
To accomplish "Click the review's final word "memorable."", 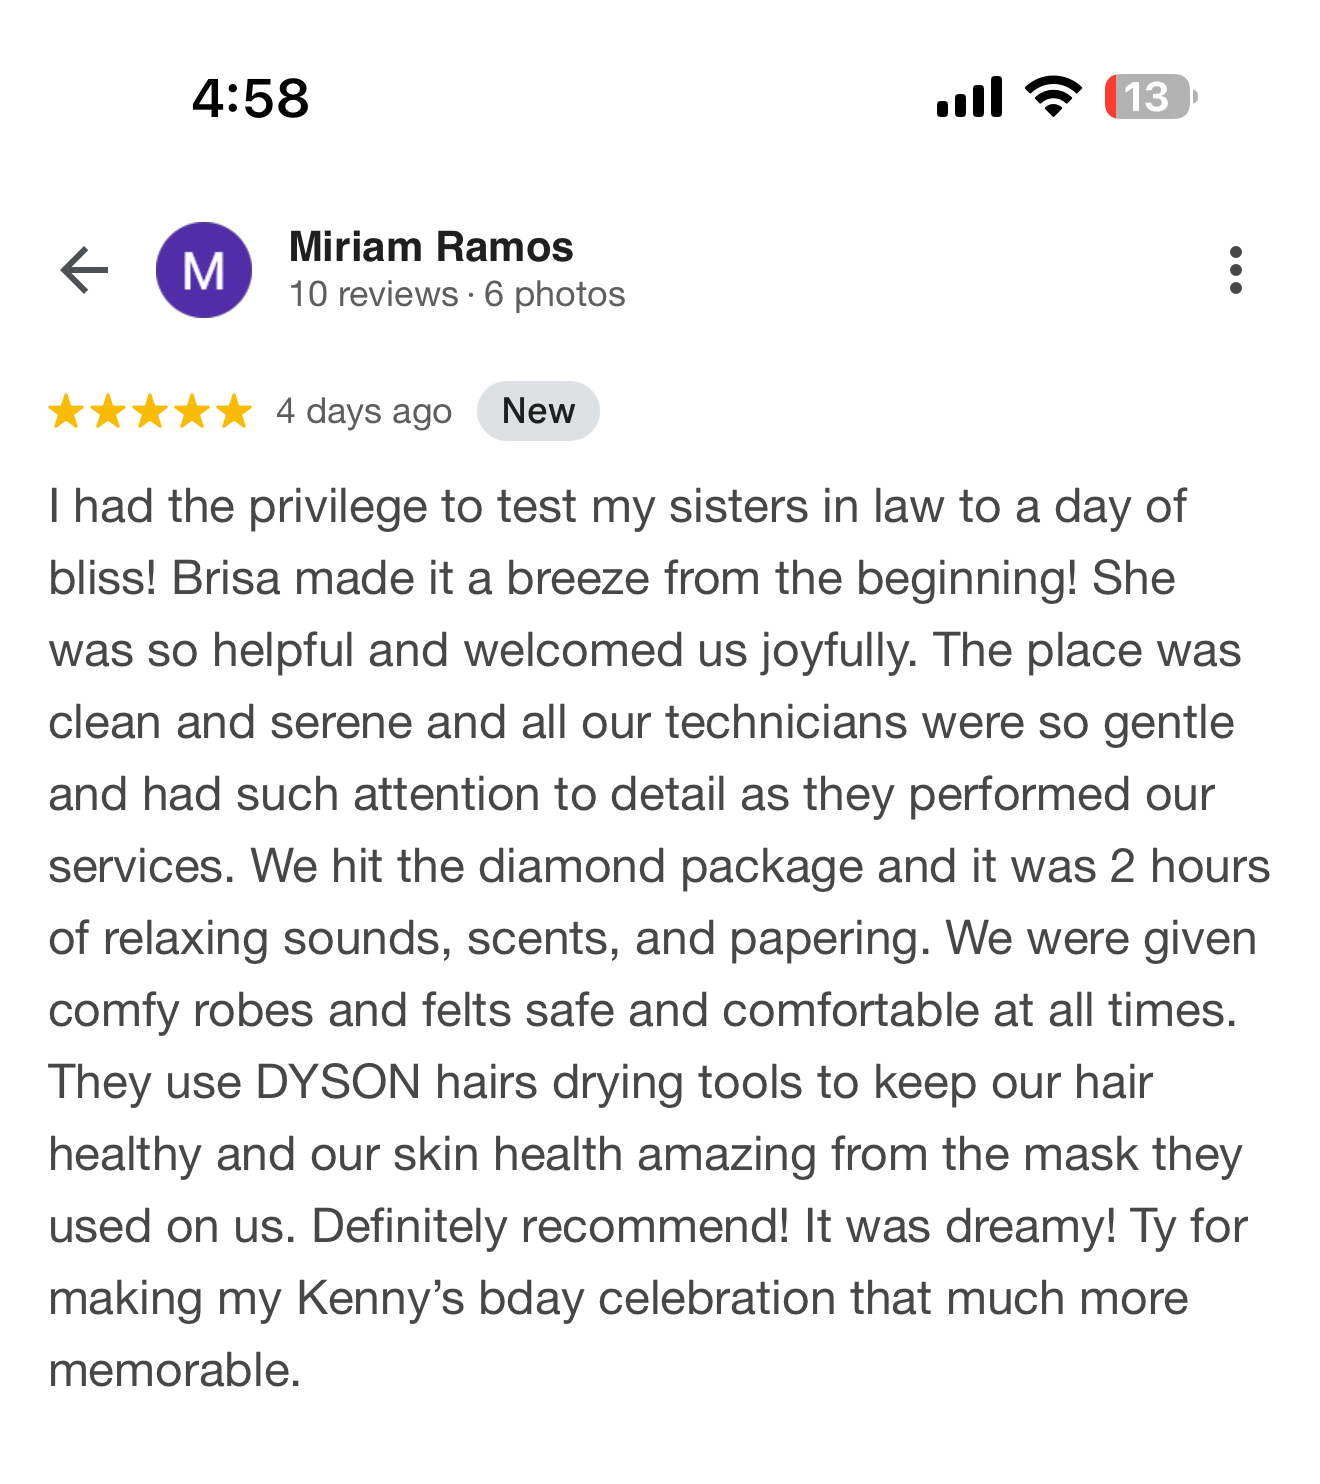I will click(175, 1370).
